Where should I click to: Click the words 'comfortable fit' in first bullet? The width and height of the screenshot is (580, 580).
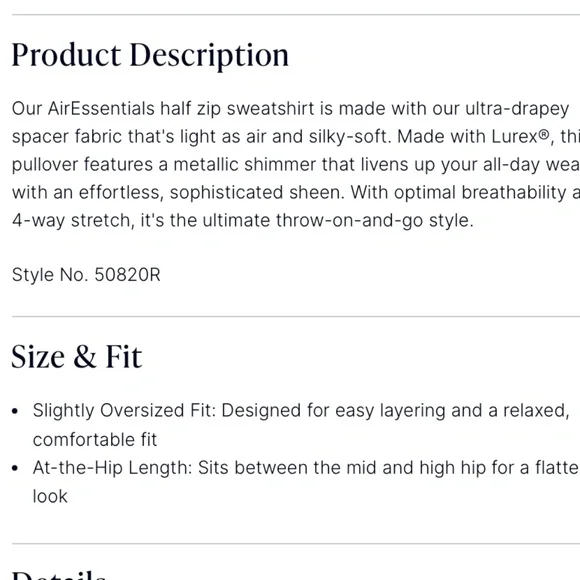95,440
